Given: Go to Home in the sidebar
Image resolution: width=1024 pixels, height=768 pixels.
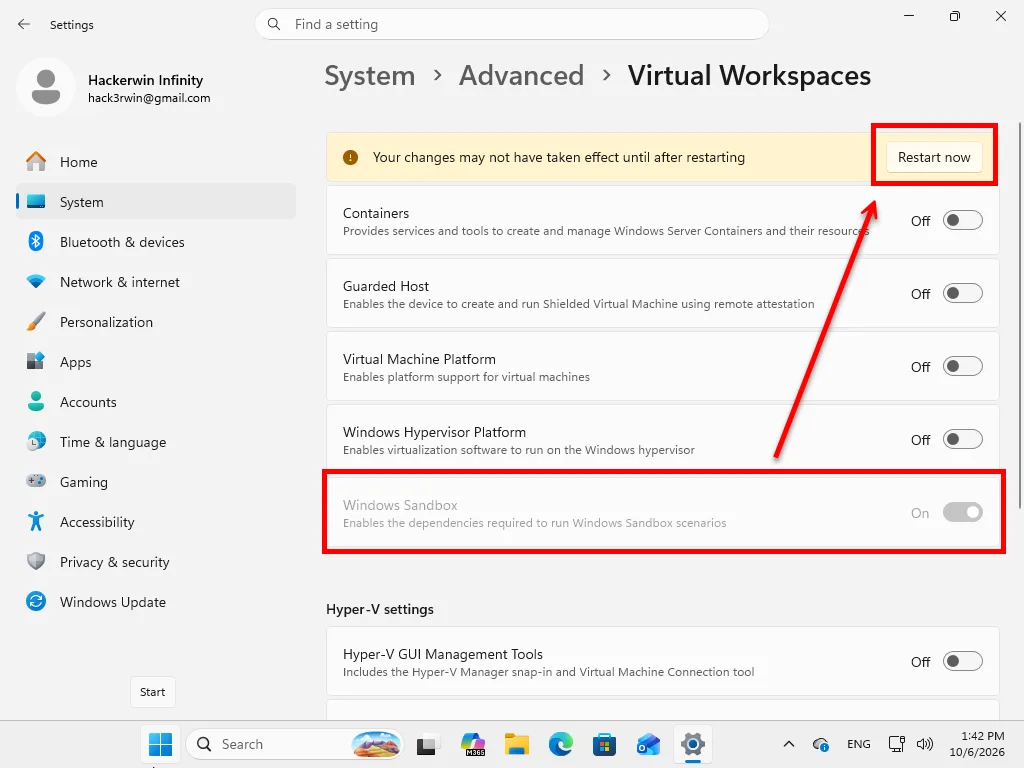Looking at the screenshot, I should [156, 162].
